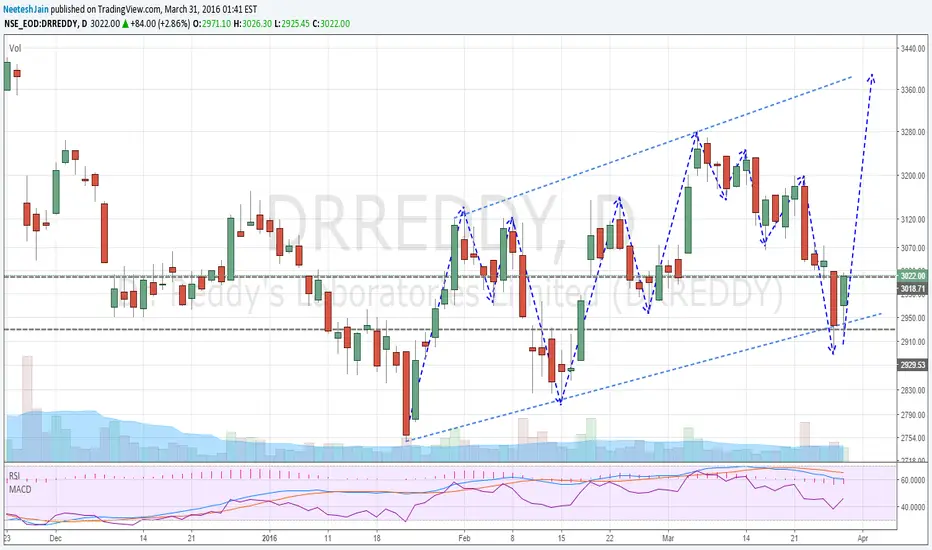Select the +84.00 (+2.86%) change value
Screen dimensions: 932x550
[x=160, y=24]
